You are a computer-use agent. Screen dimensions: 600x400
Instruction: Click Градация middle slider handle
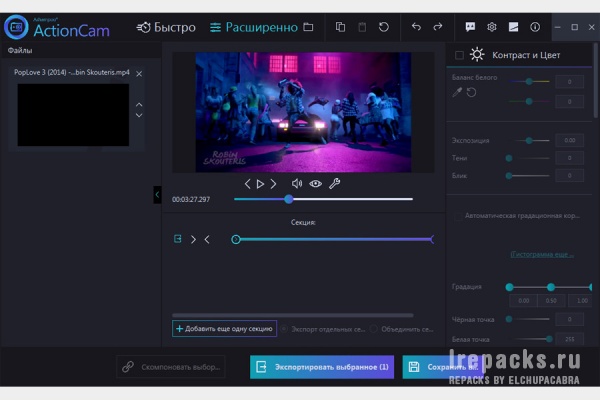point(551,287)
